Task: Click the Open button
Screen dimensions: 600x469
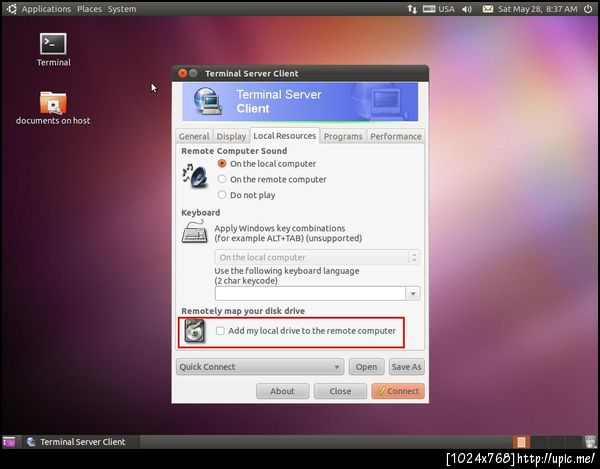Action: click(366, 367)
